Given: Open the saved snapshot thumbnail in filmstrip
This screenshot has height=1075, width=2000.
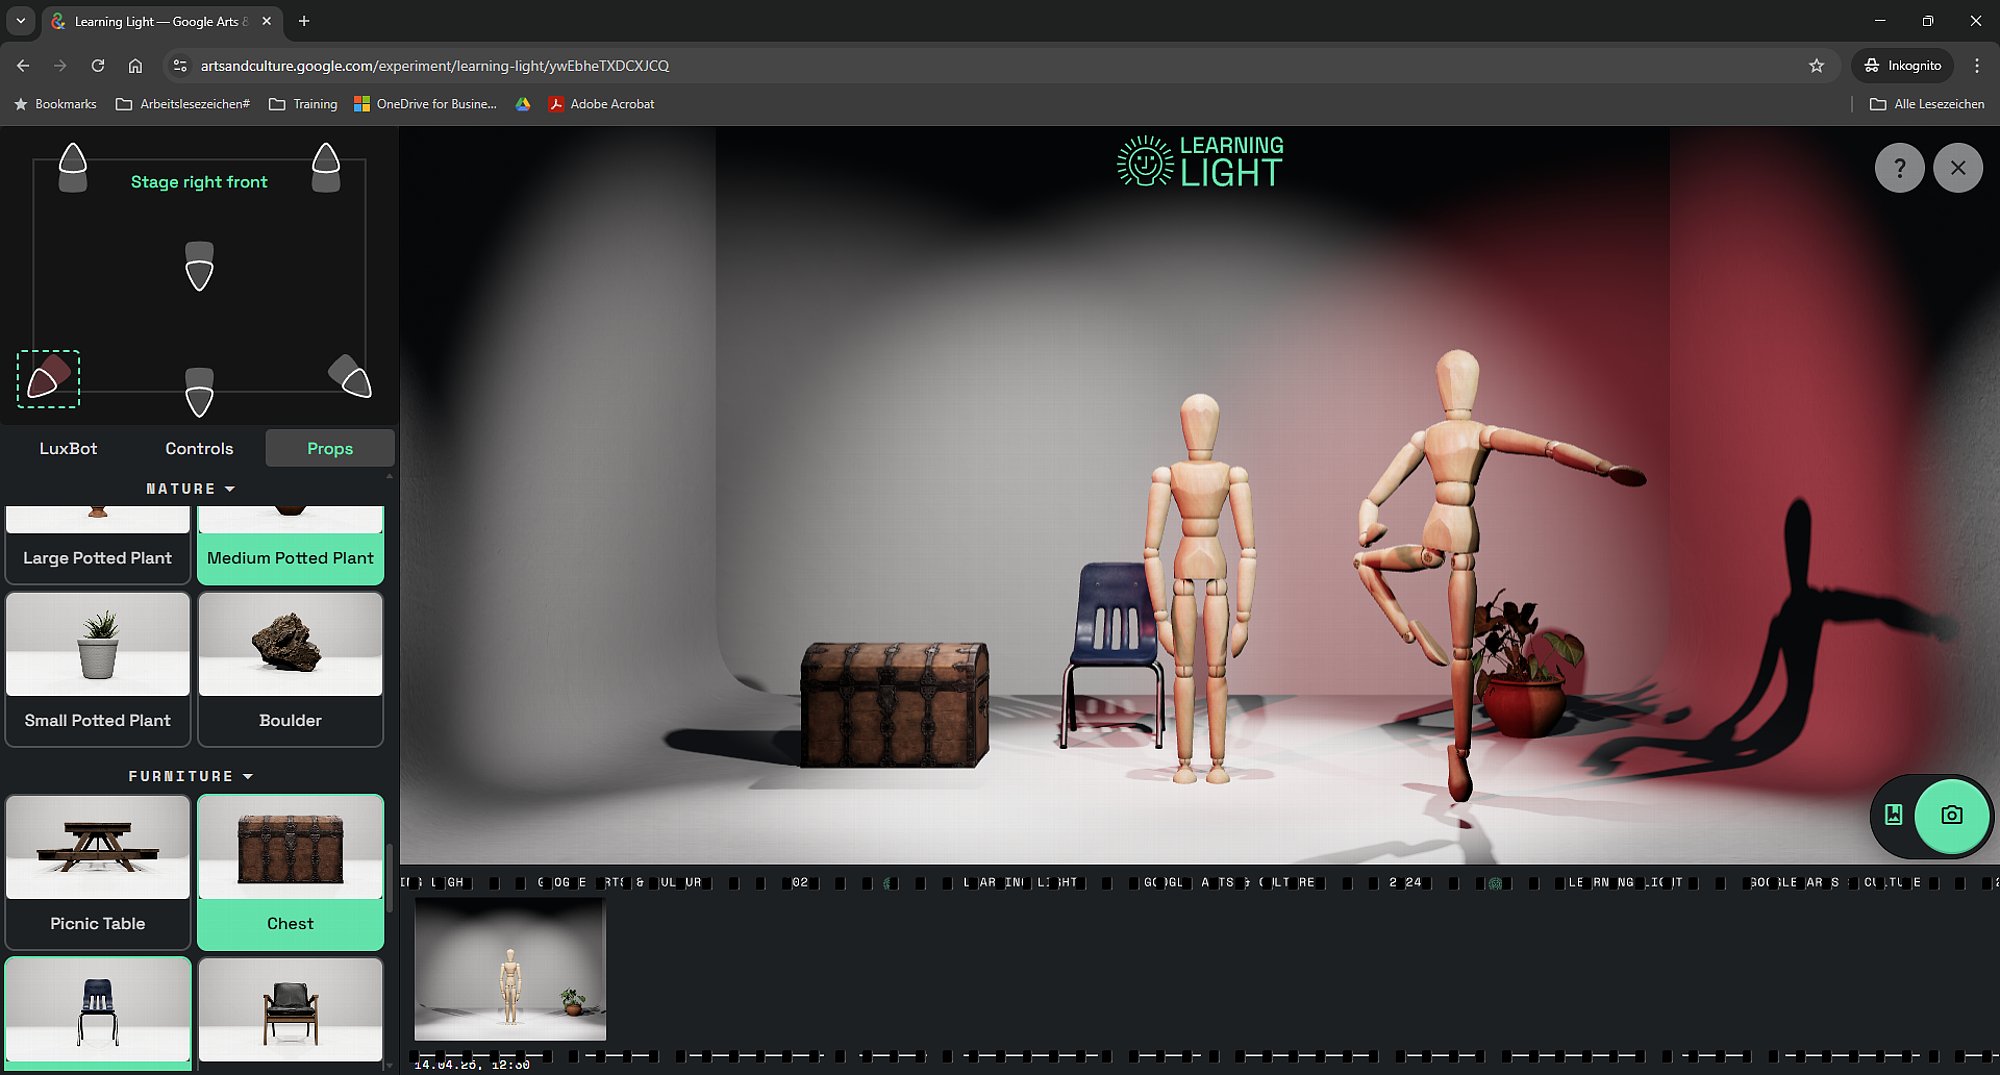Looking at the screenshot, I should [510, 969].
